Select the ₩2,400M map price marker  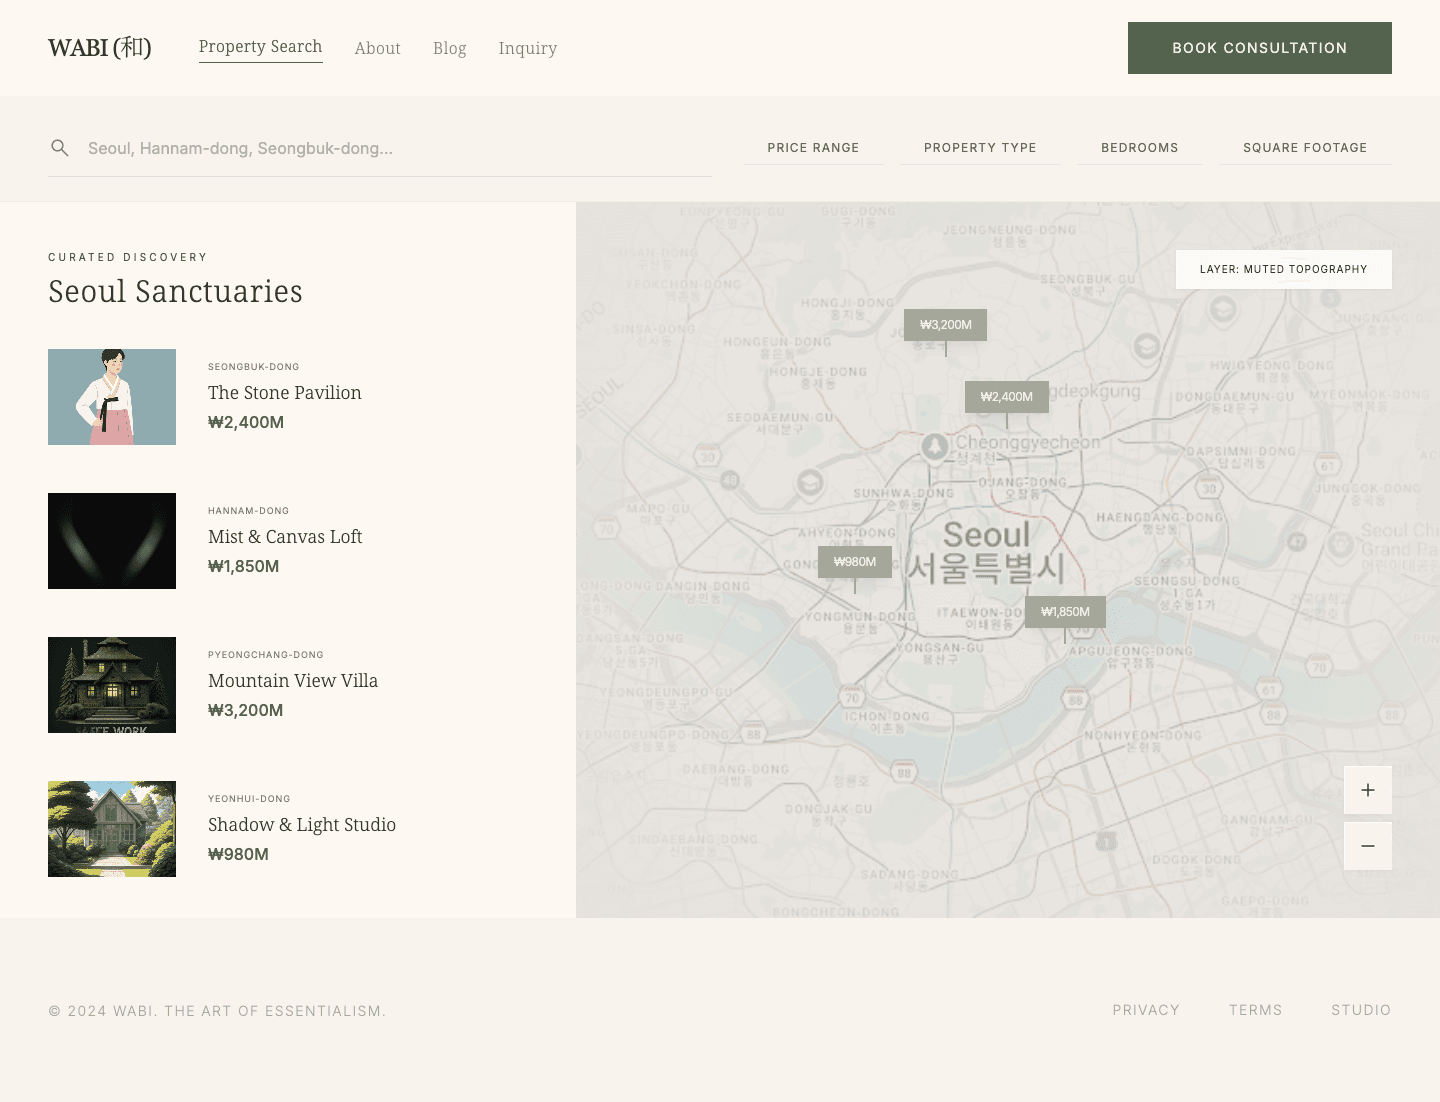tap(1006, 397)
